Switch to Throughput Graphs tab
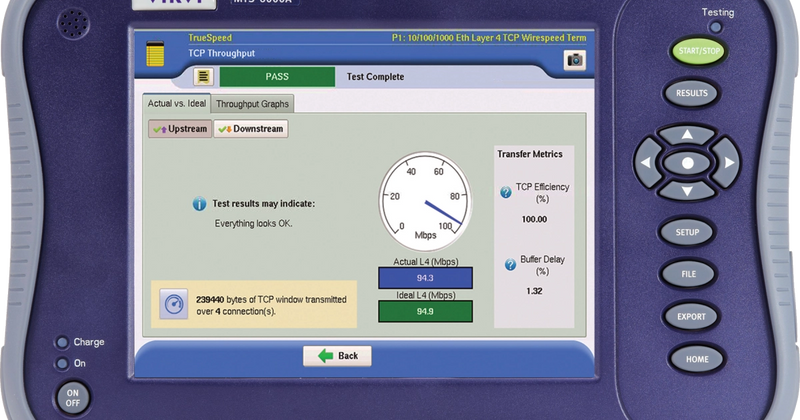This screenshot has width=800, height=420. point(252,104)
